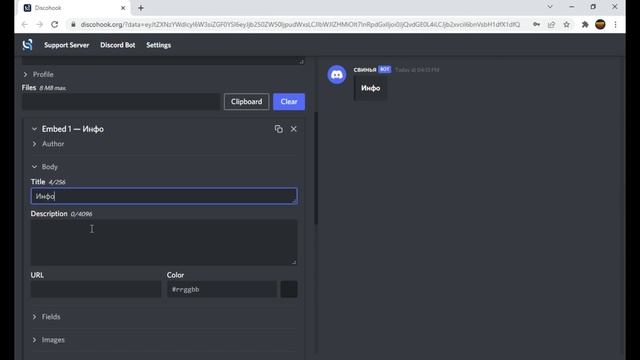Collapse the Embed 1 — Инфо section

(68, 129)
